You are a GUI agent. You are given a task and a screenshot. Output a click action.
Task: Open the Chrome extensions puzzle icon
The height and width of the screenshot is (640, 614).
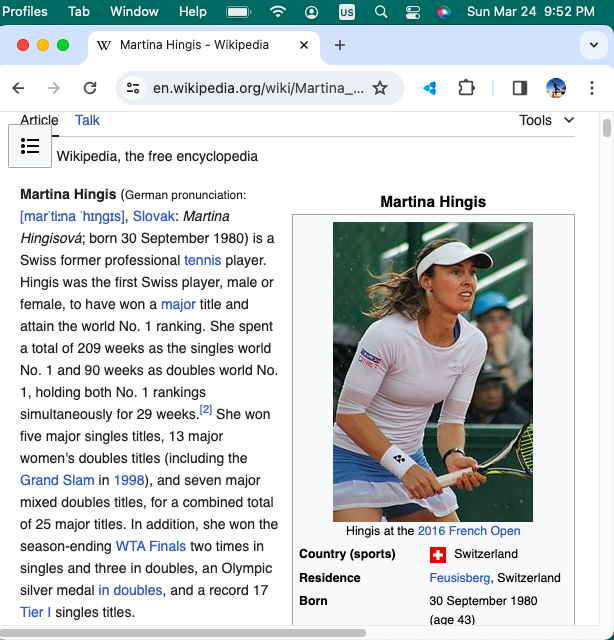click(x=466, y=88)
